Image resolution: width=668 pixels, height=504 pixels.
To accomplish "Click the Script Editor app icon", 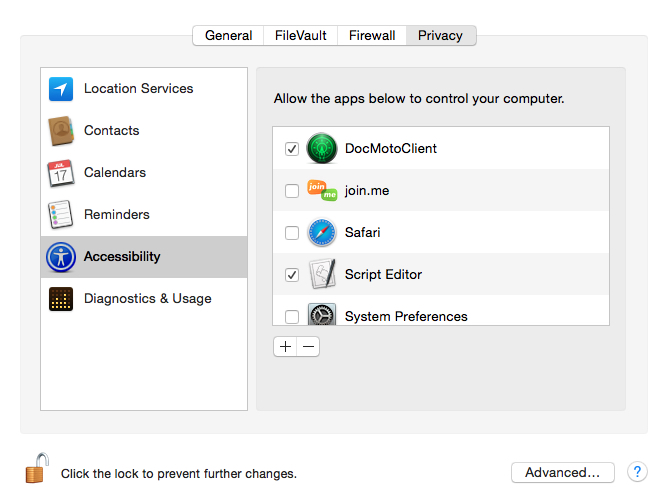I will (x=322, y=274).
